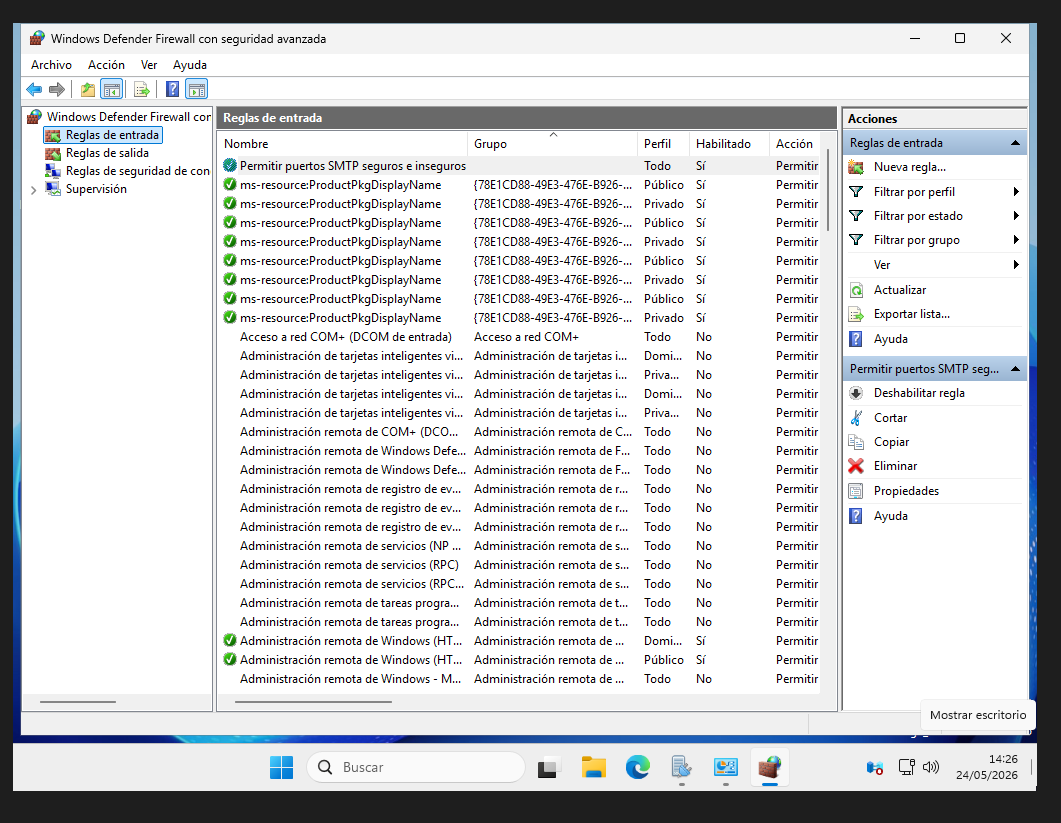
Task: Click the network icon in system tray
Action: coord(906,767)
